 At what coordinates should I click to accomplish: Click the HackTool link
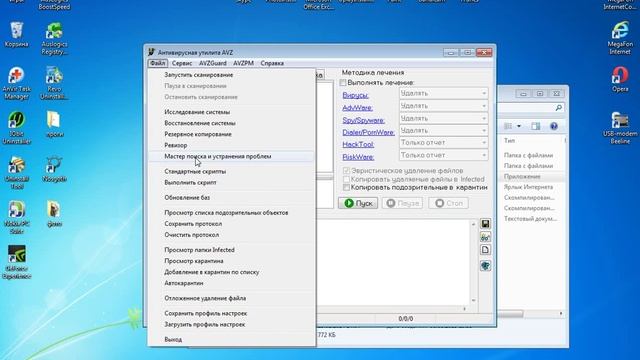tap(358, 144)
